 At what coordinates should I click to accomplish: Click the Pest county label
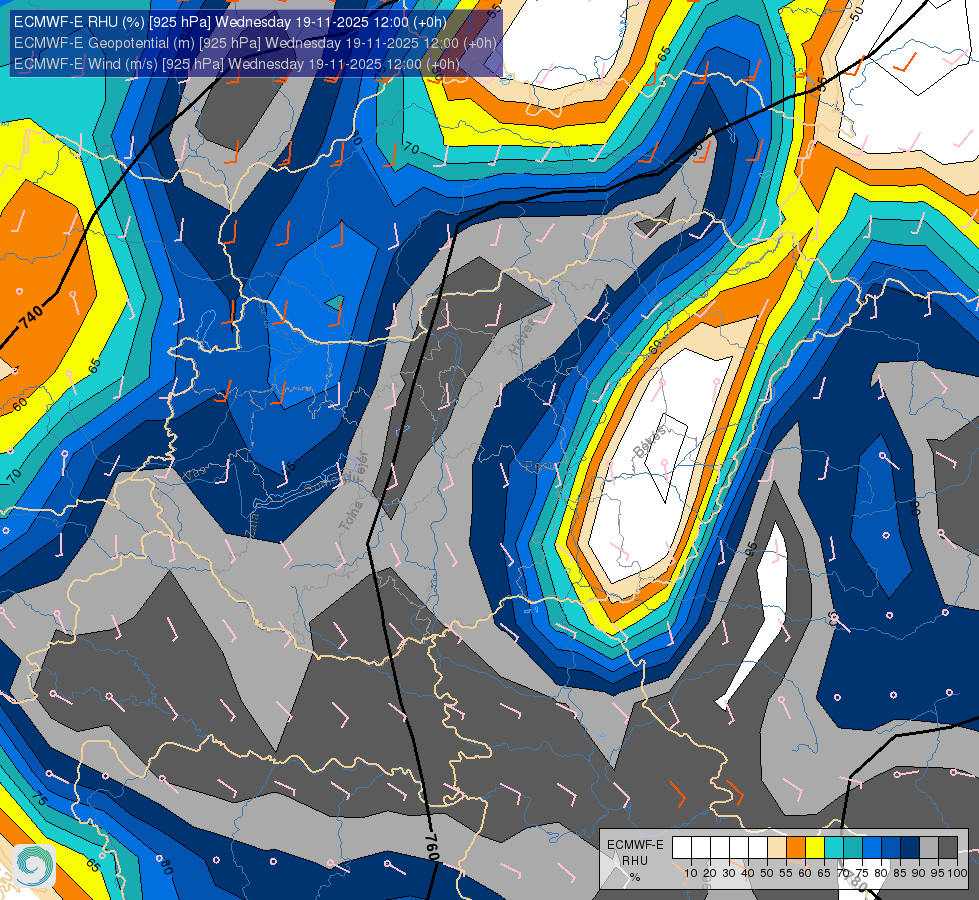pyautogui.click(x=541, y=467)
